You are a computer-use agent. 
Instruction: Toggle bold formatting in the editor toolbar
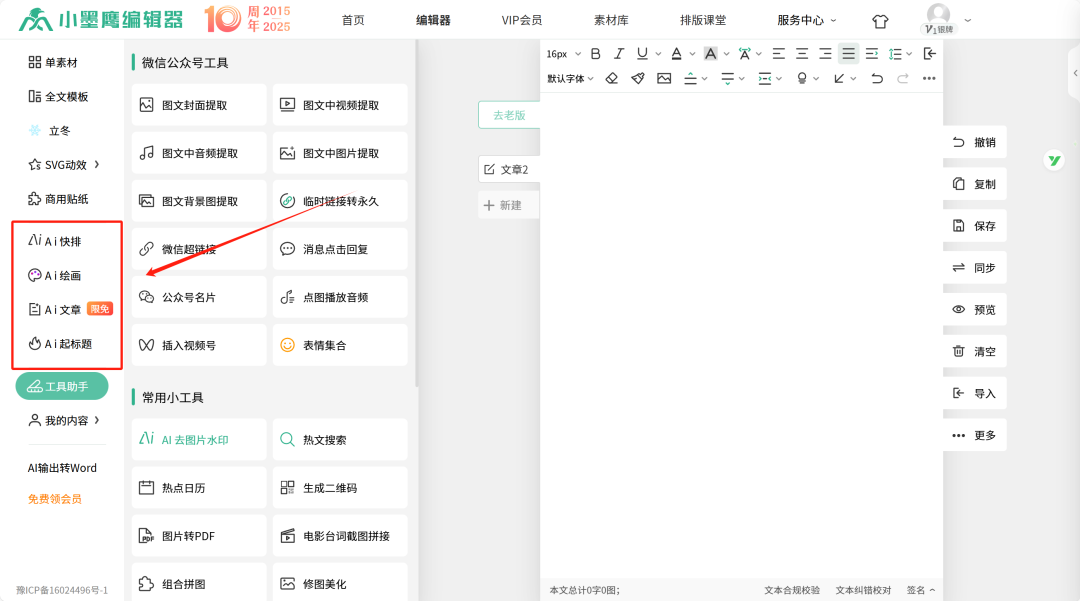(x=596, y=54)
